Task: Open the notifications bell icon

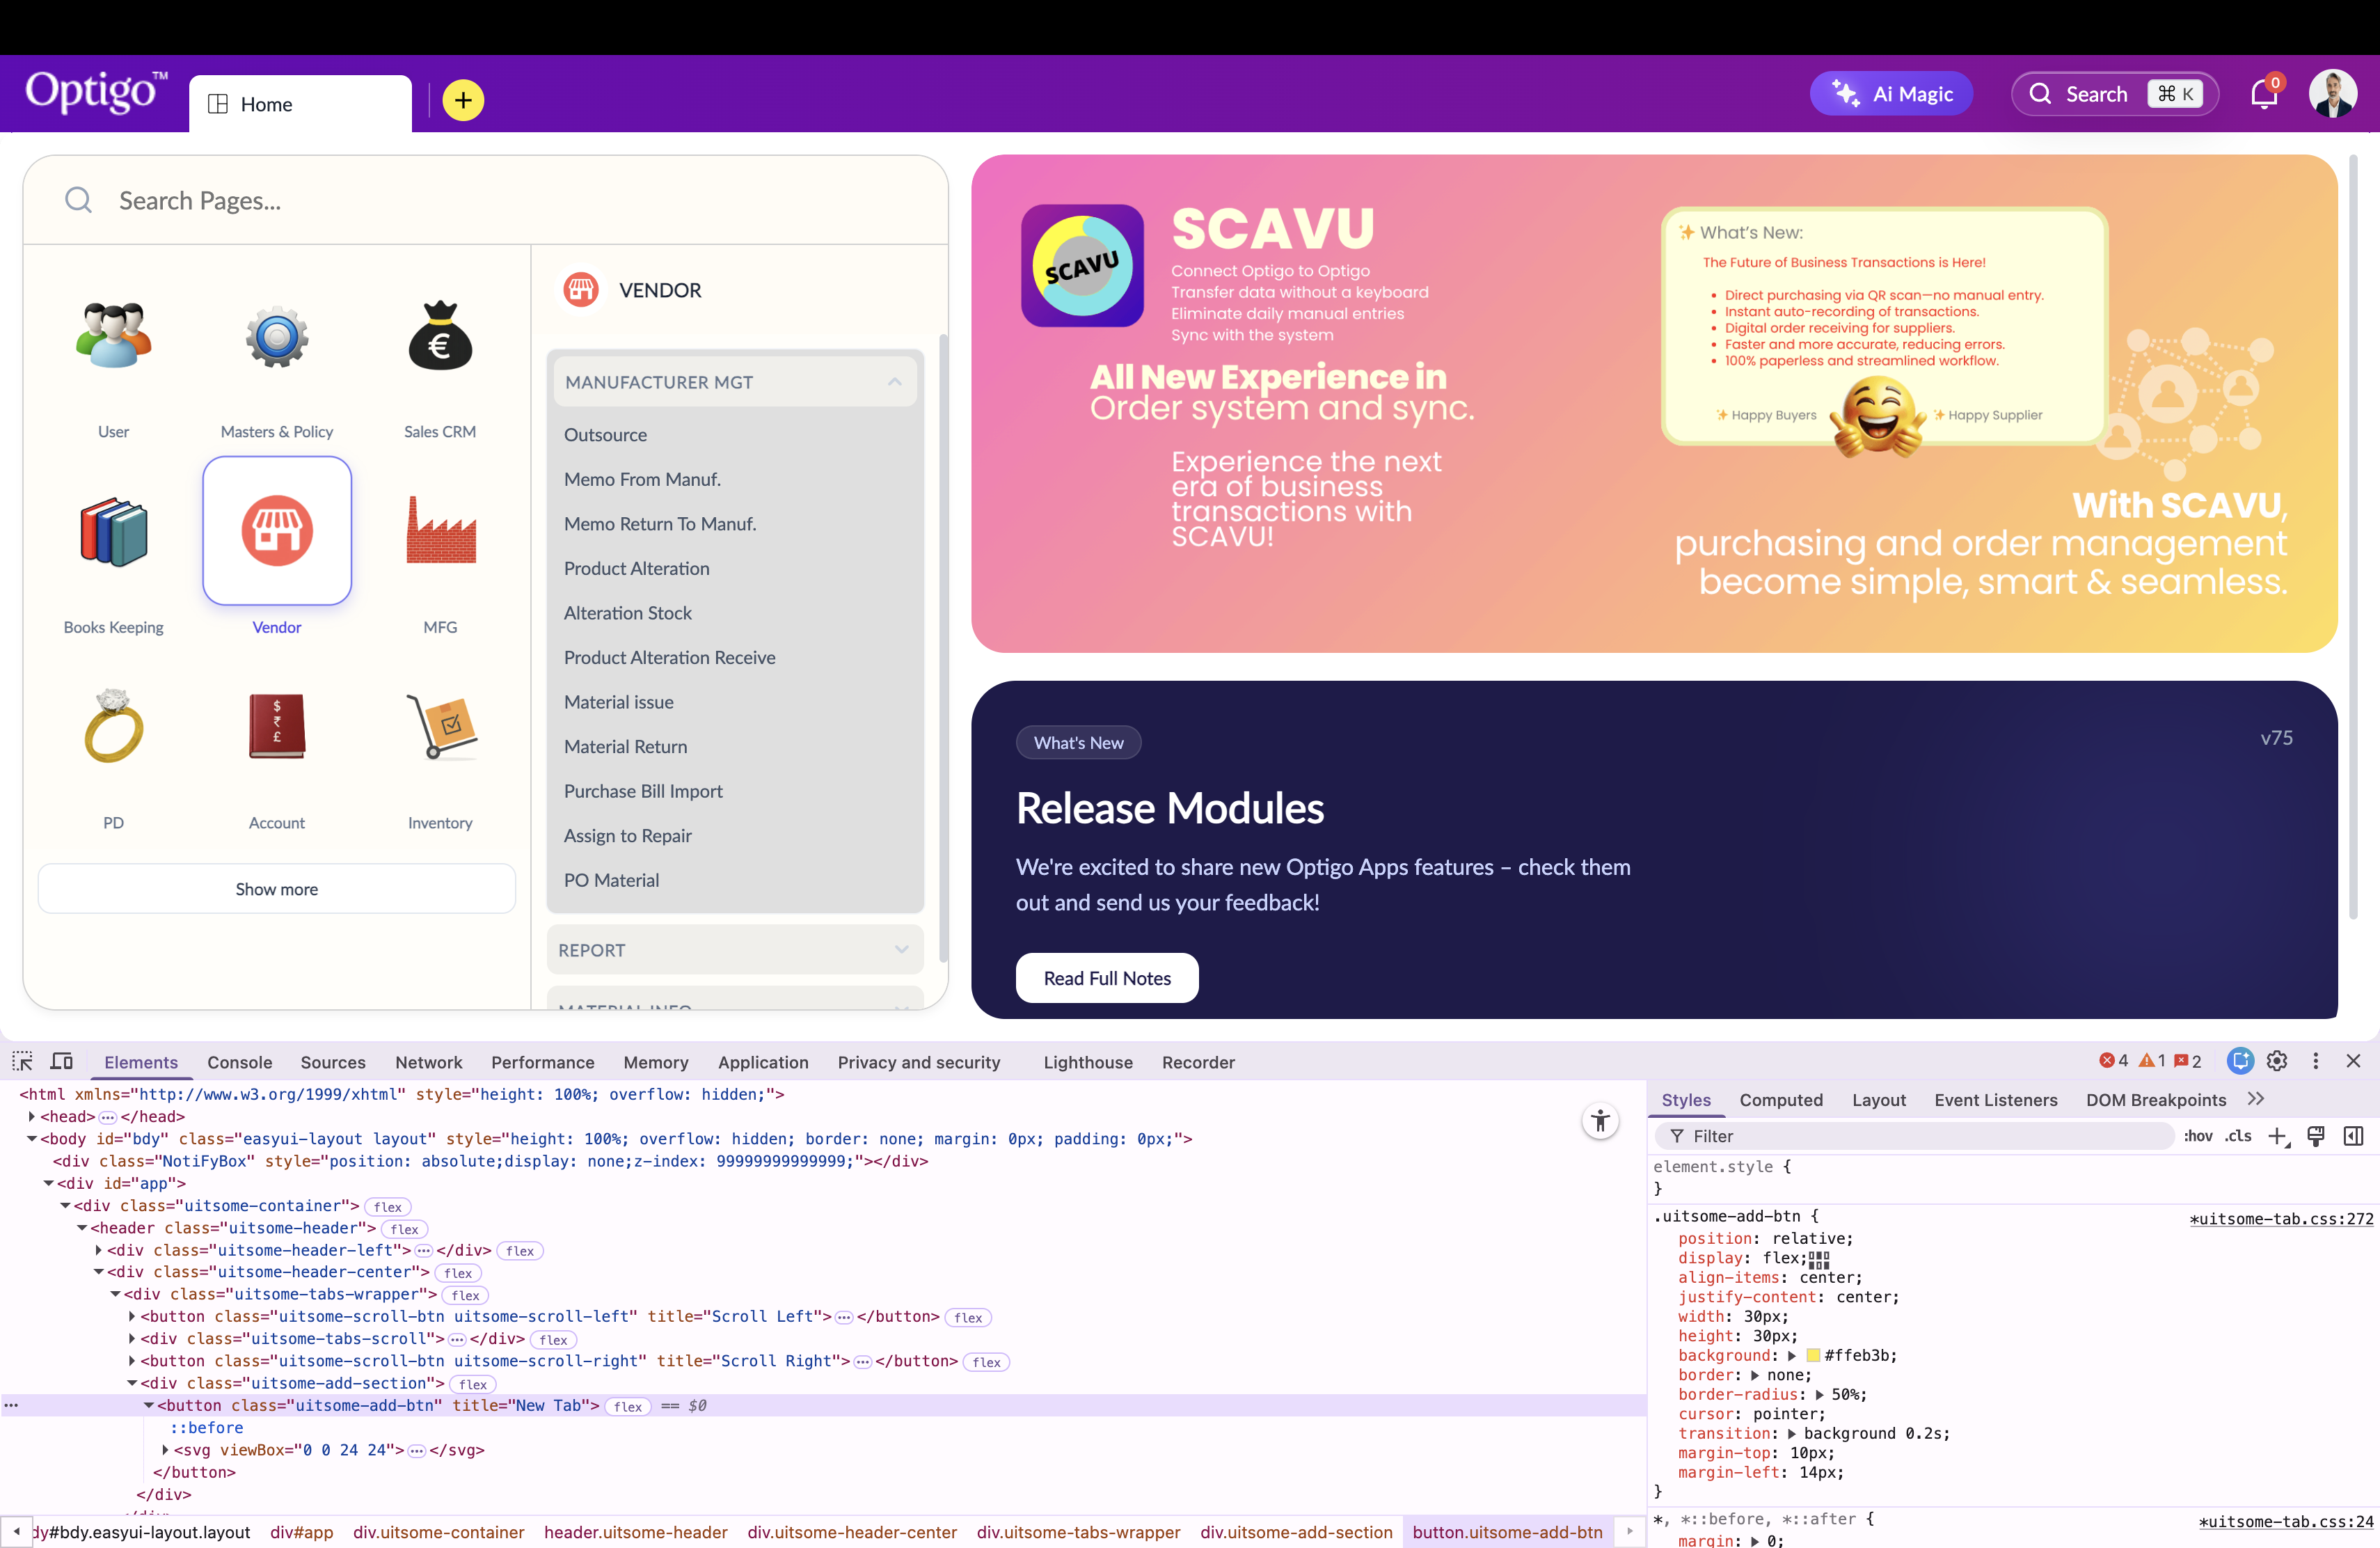Action: [x=2263, y=95]
